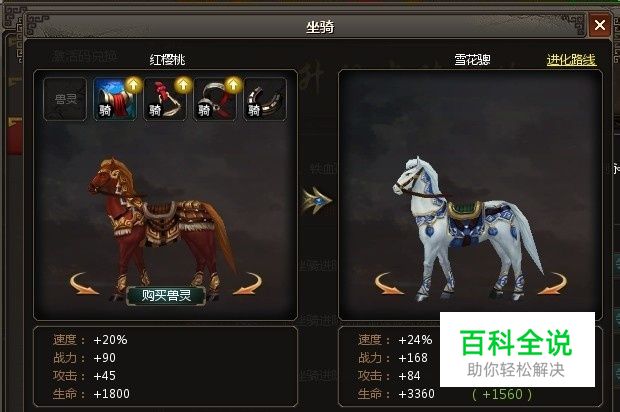Rotate 雪花骢 horse with right arrow
The width and height of the screenshot is (620, 412).
tap(552, 283)
